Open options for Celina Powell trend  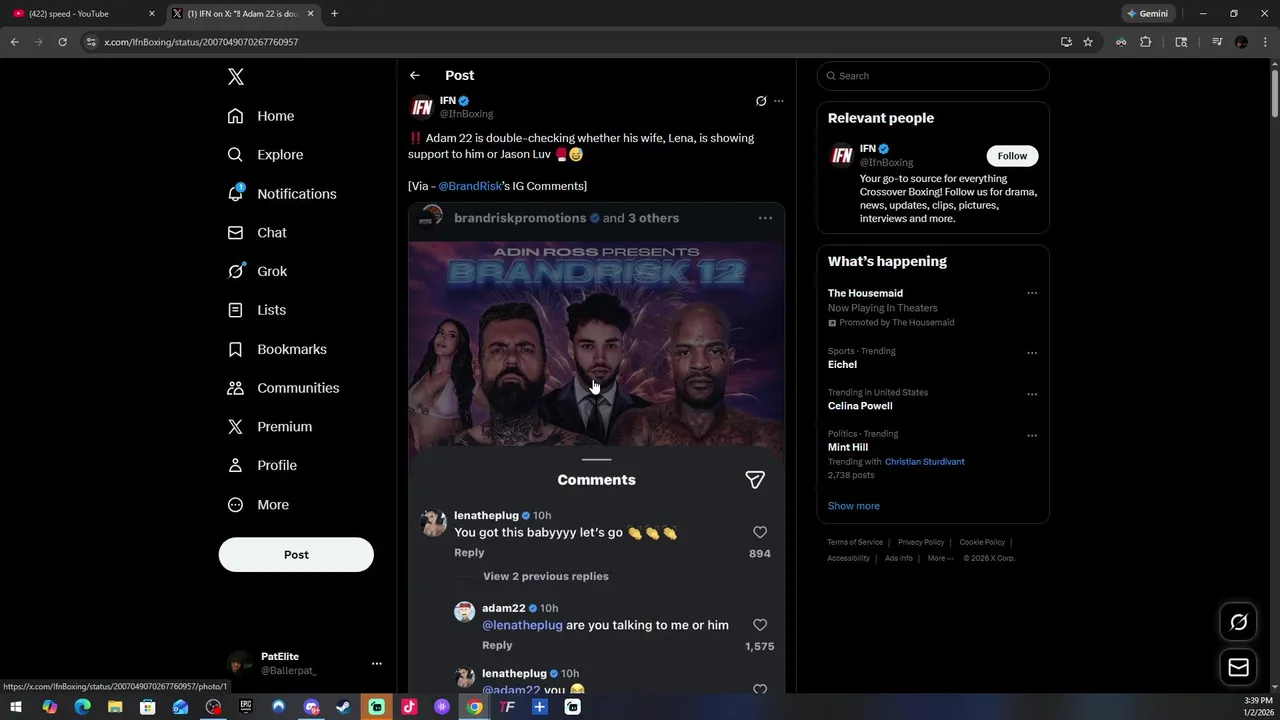1032,394
